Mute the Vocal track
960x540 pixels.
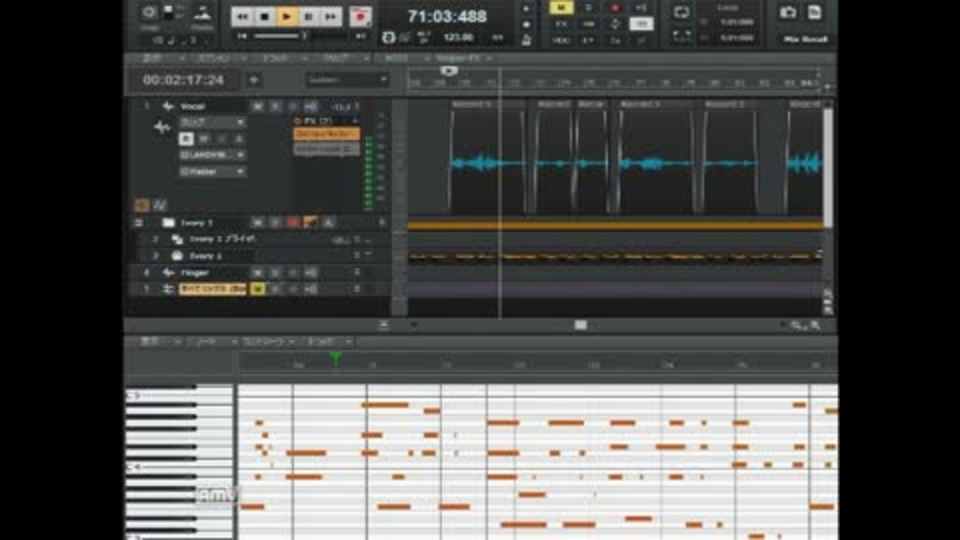pyautogui.click(x=258, y=107)
